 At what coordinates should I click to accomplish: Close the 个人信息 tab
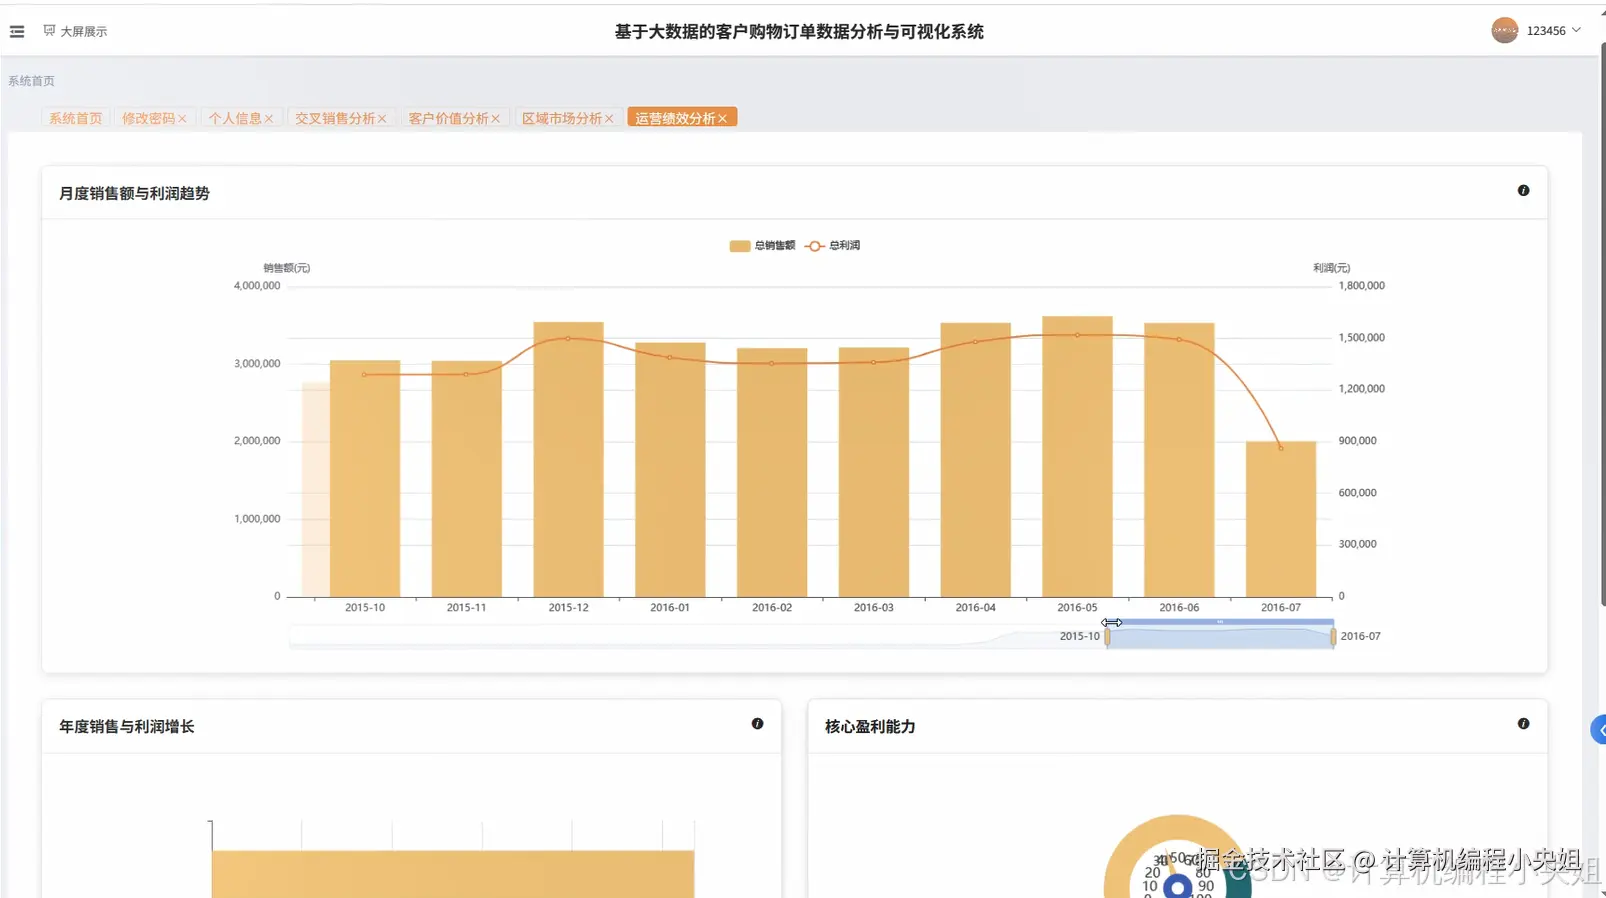(x=269, y=119)
